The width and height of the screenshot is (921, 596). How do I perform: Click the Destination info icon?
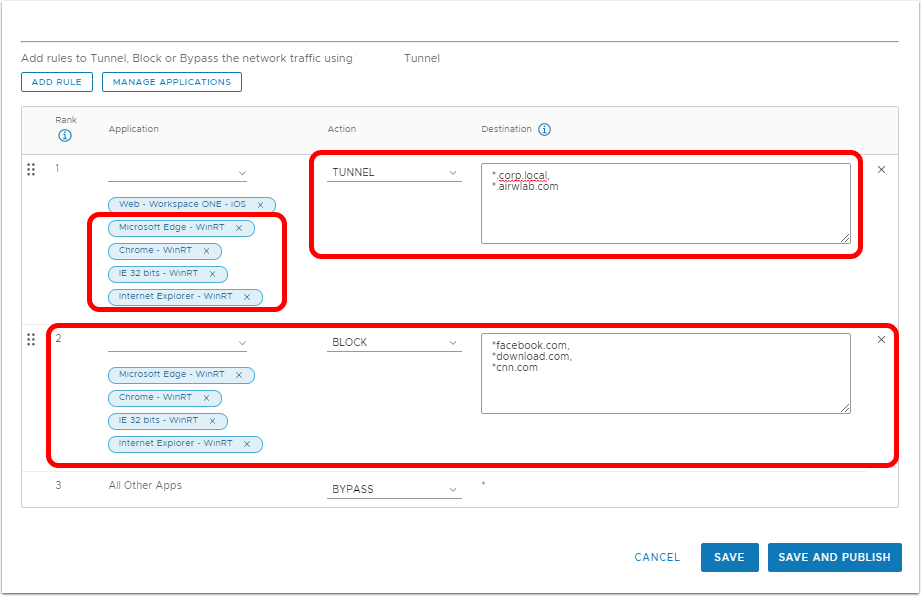coord(544,129)
